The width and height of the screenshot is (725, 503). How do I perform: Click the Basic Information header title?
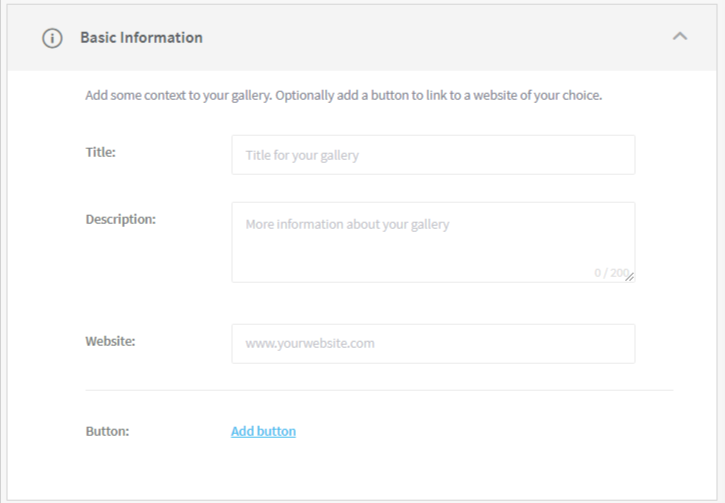[141, 38]
